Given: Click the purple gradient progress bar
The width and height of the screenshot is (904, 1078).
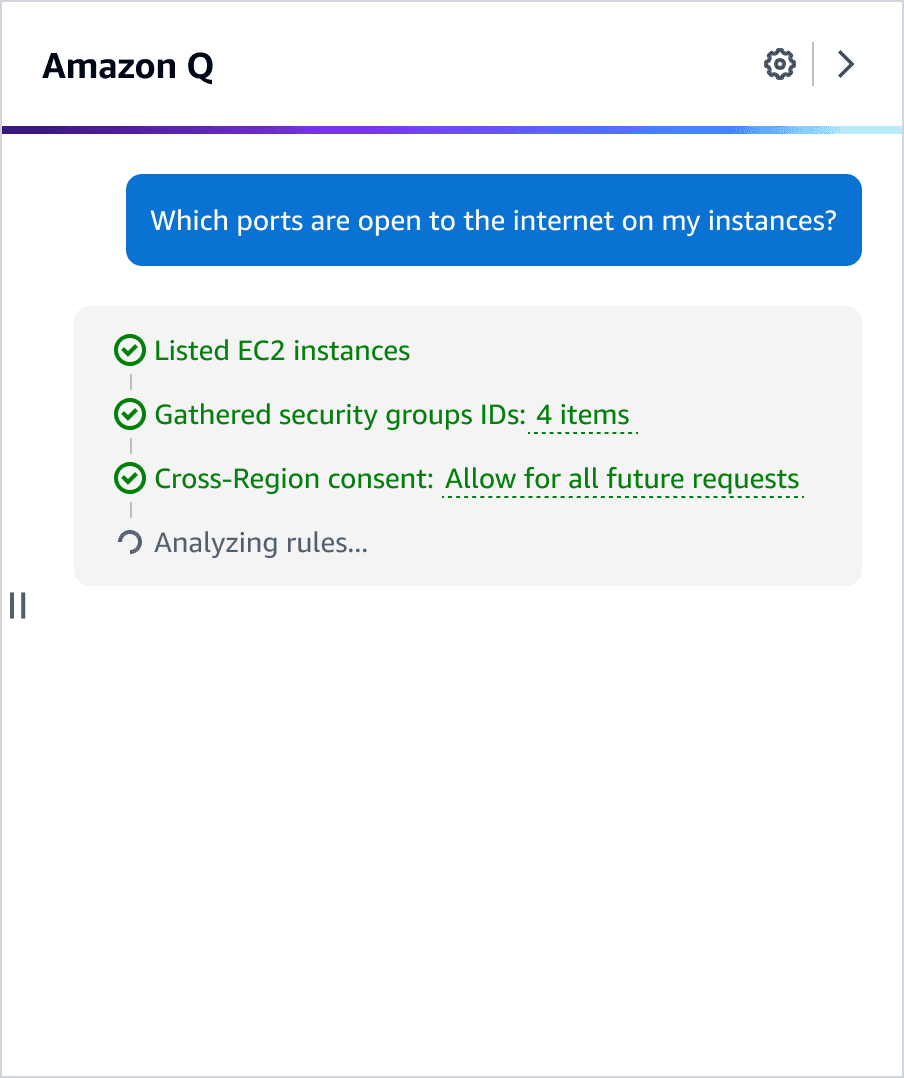Looking at the screenshot, I should pyautogui.click(x=452, y=130).
